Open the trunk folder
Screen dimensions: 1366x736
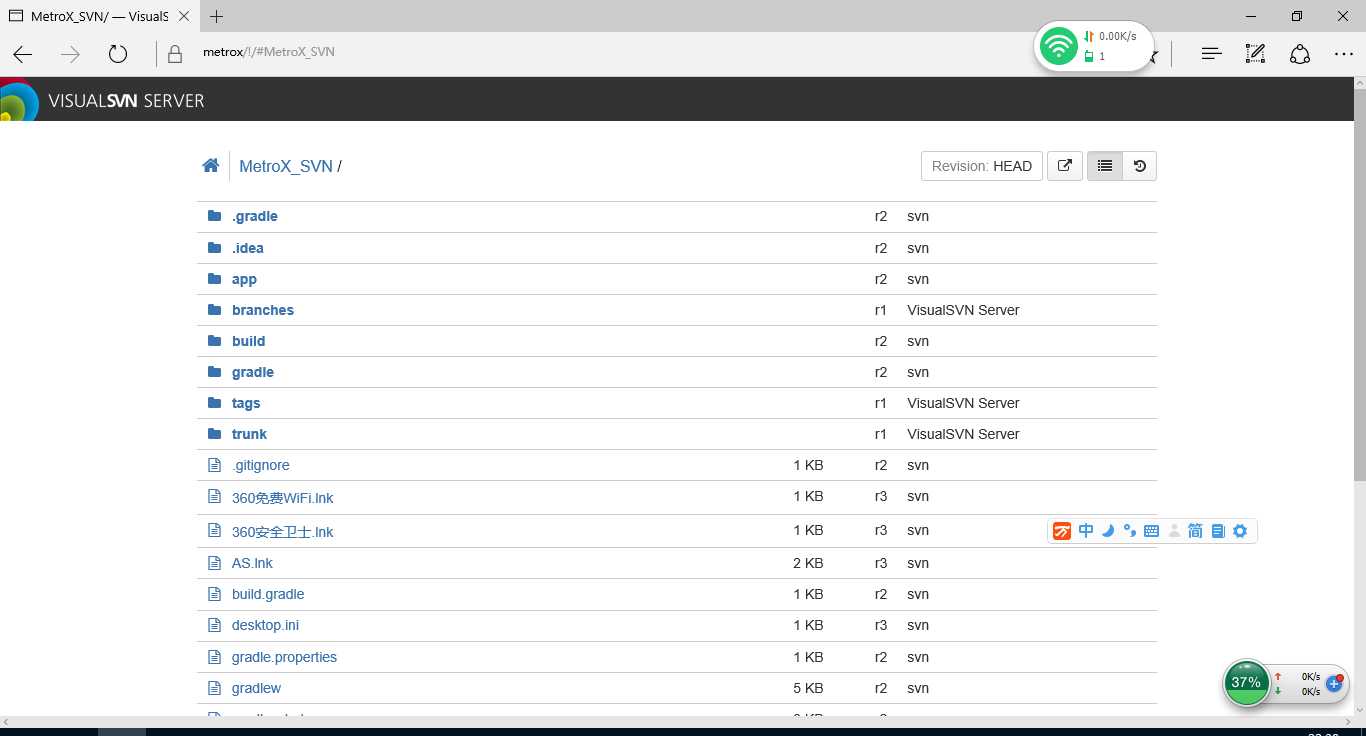(249, 434)
